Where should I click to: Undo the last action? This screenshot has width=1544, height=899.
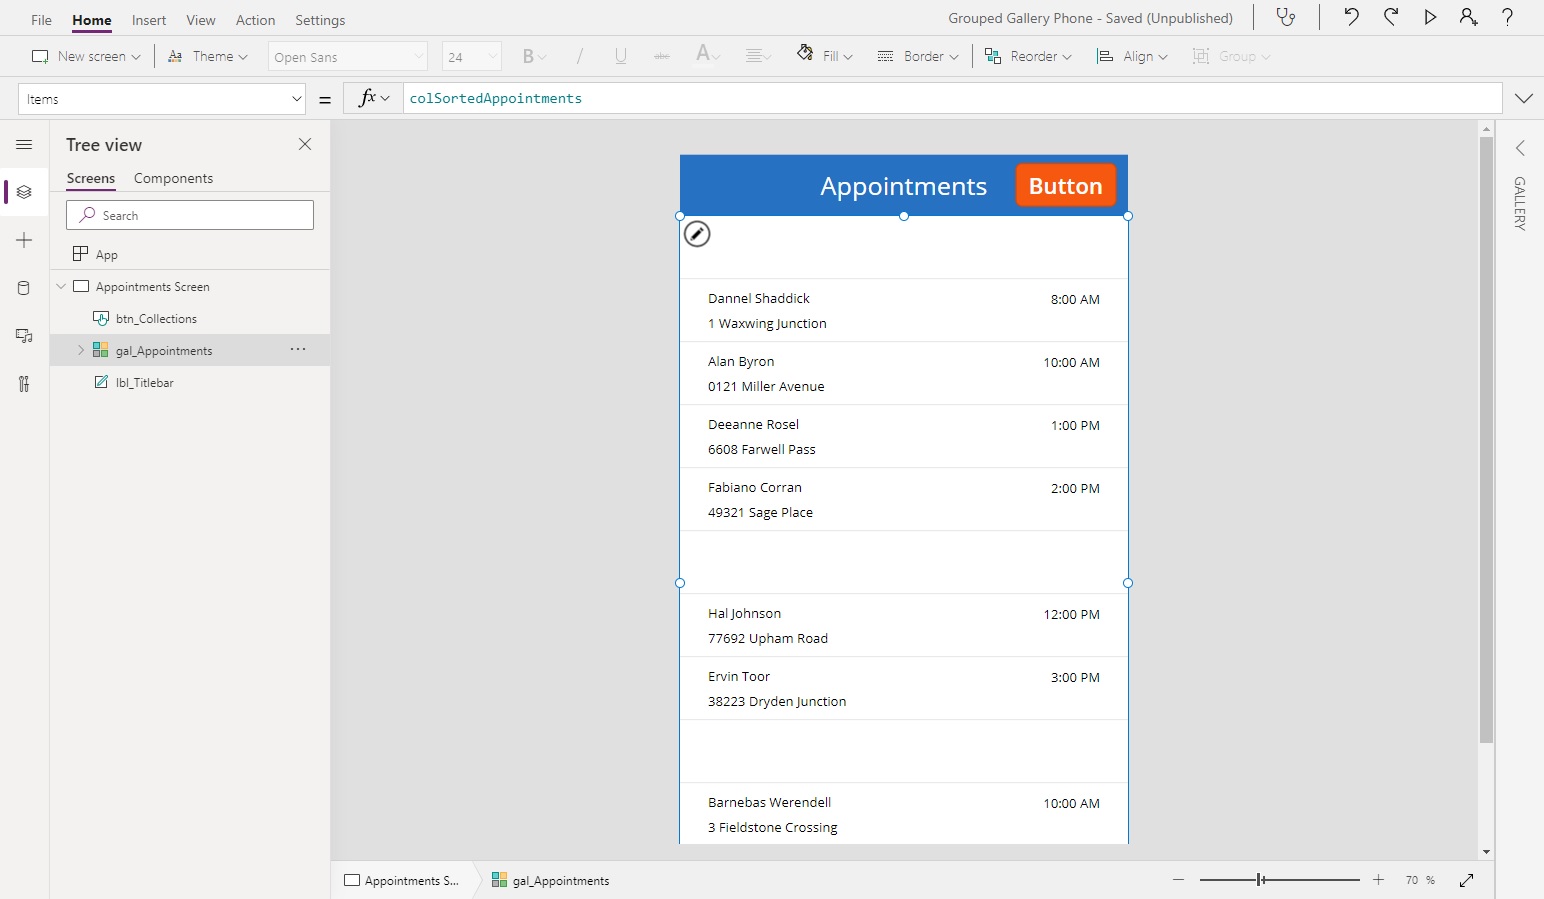pyautogui.click(x=1351, y=17)
